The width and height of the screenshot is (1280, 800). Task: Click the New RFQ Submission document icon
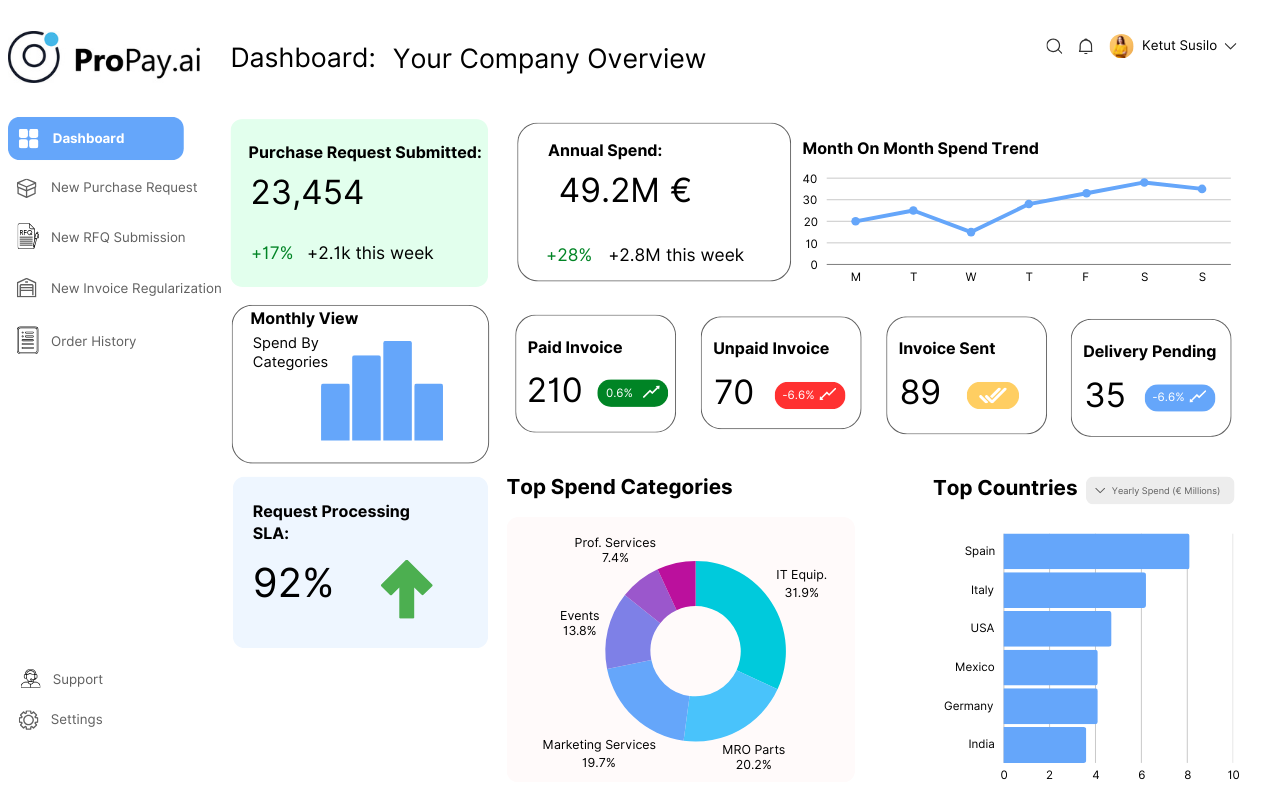point(28,237)
